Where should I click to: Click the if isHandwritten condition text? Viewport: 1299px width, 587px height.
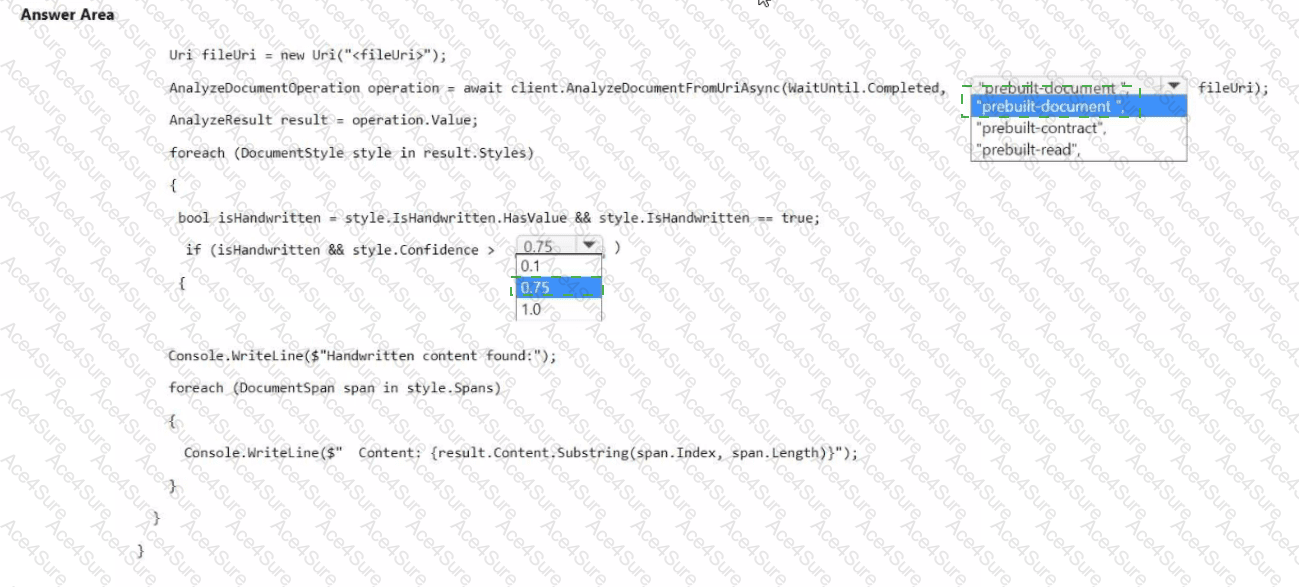(x=340, y=250)
